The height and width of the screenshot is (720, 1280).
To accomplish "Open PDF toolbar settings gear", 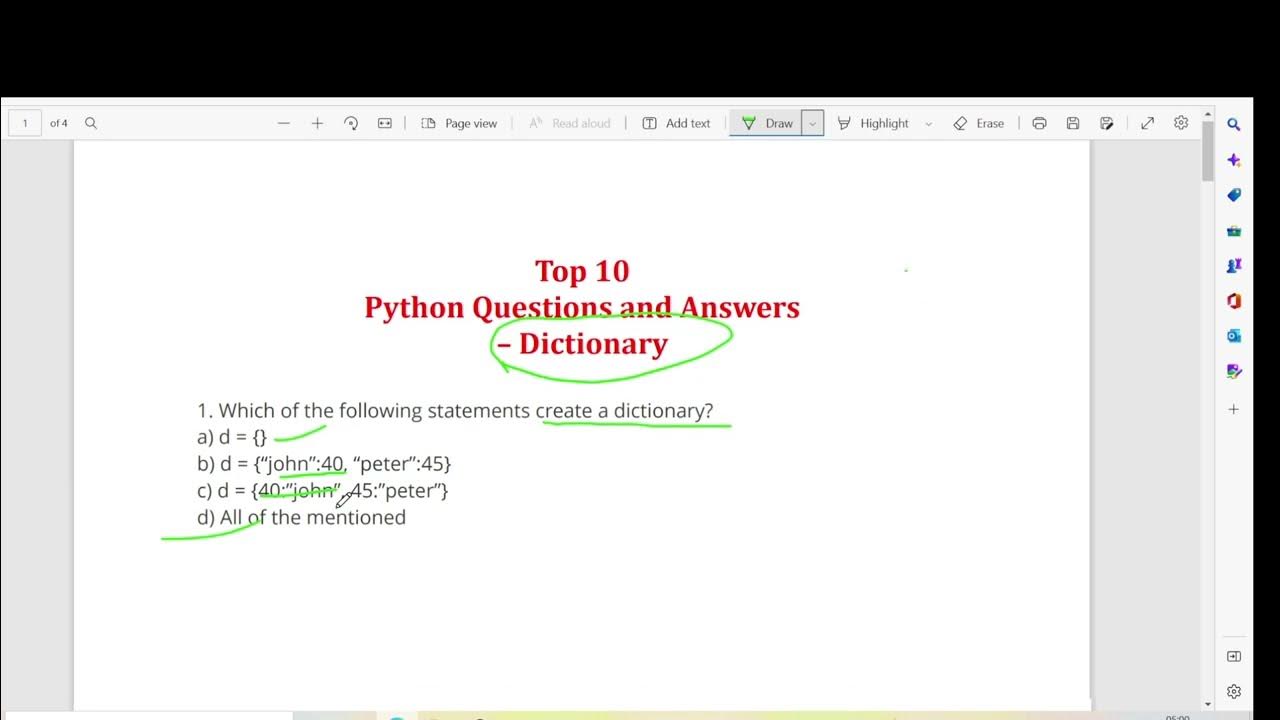I will [1181, 123].
